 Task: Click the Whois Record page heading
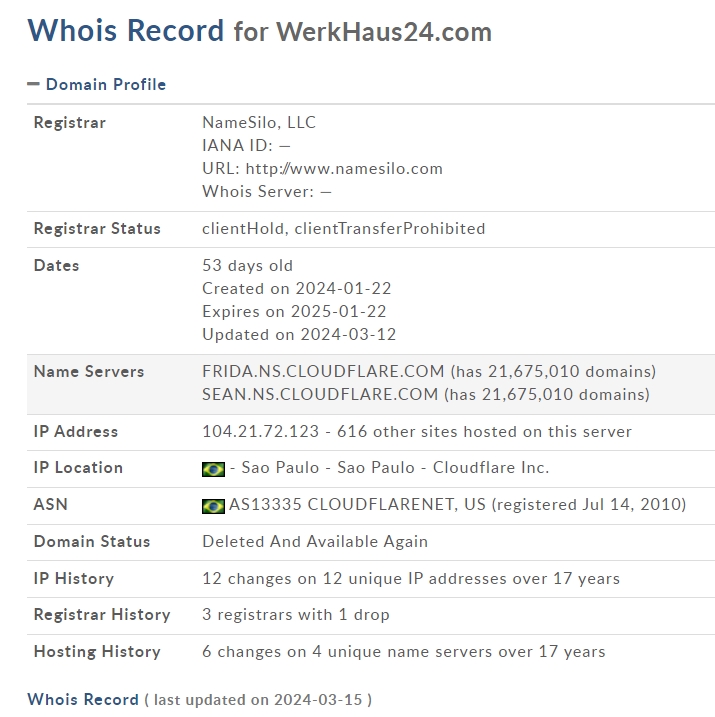pyautogui.click(x=126, y=31)
